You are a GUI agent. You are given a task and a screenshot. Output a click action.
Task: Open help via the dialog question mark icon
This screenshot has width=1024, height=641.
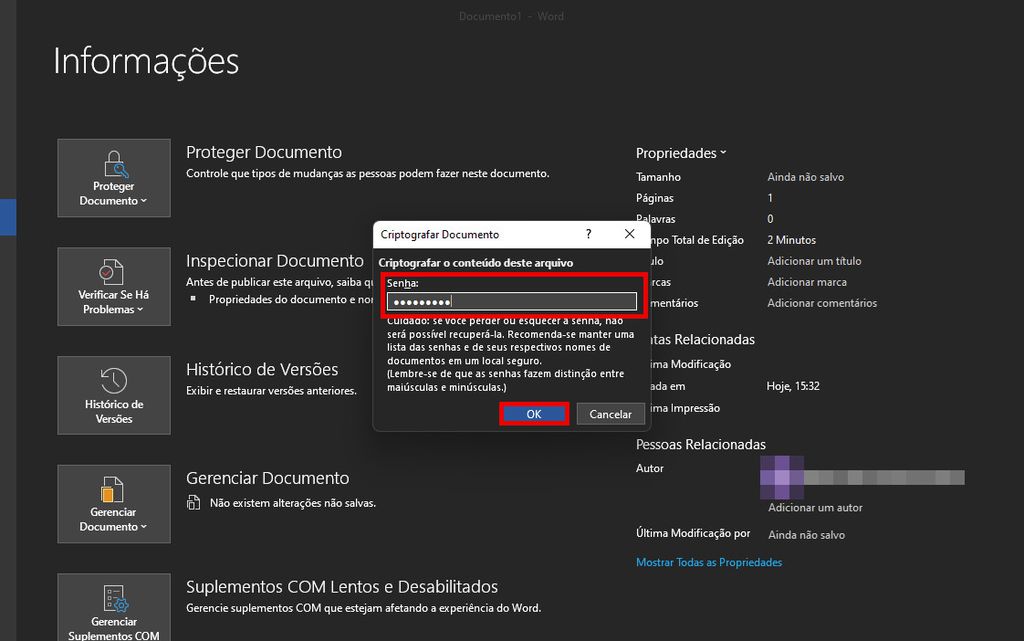coord(589,234)
